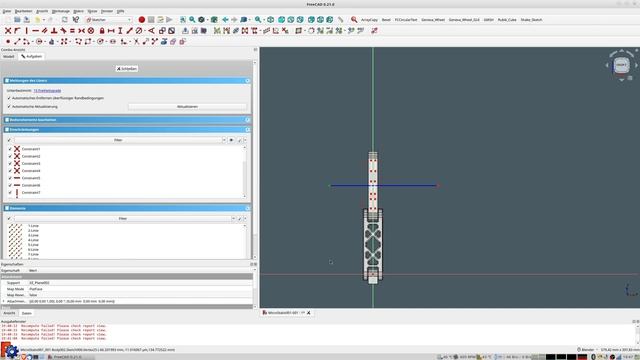
Task: Click the Schließen button
Action: pos(127,69)
